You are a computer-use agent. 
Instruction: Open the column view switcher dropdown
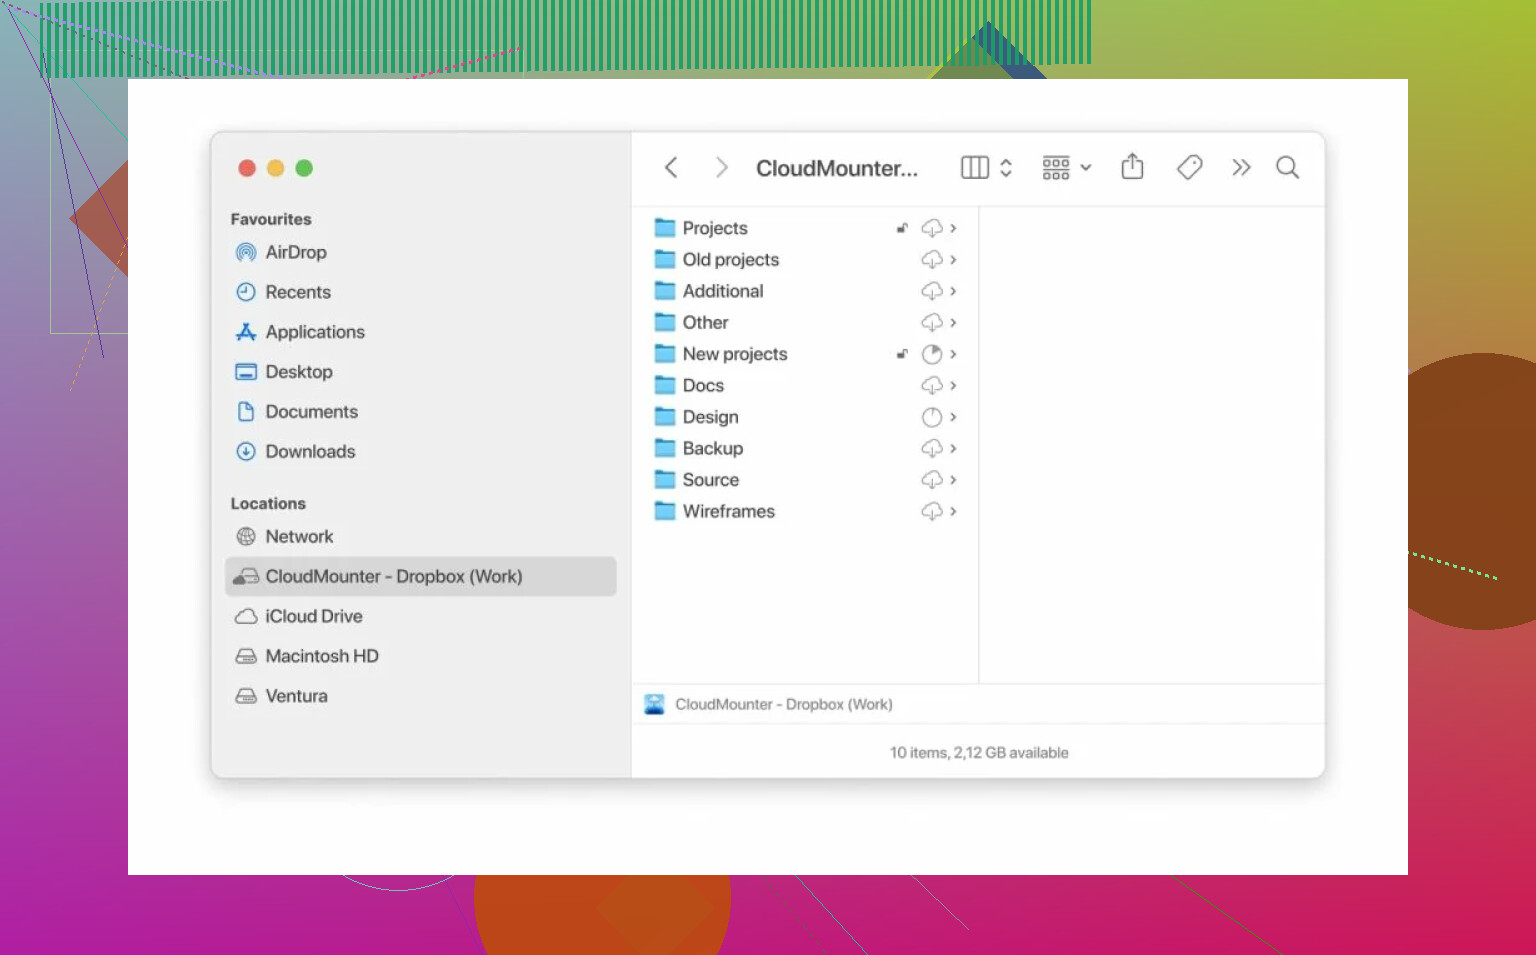coord(986,168)
